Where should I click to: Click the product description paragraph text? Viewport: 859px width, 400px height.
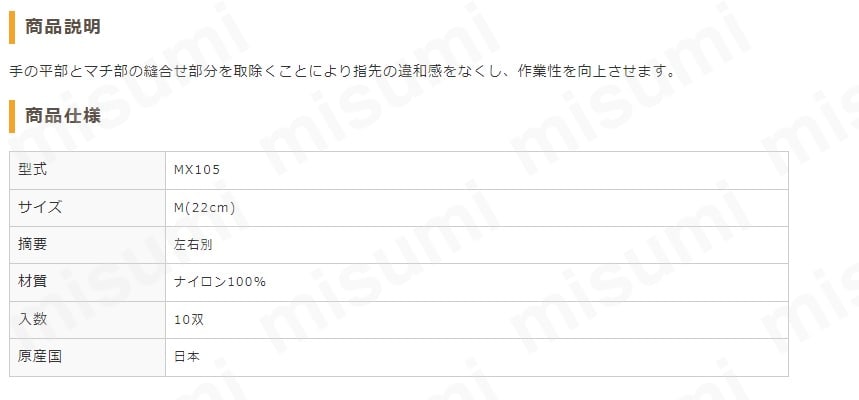(342, 72)
